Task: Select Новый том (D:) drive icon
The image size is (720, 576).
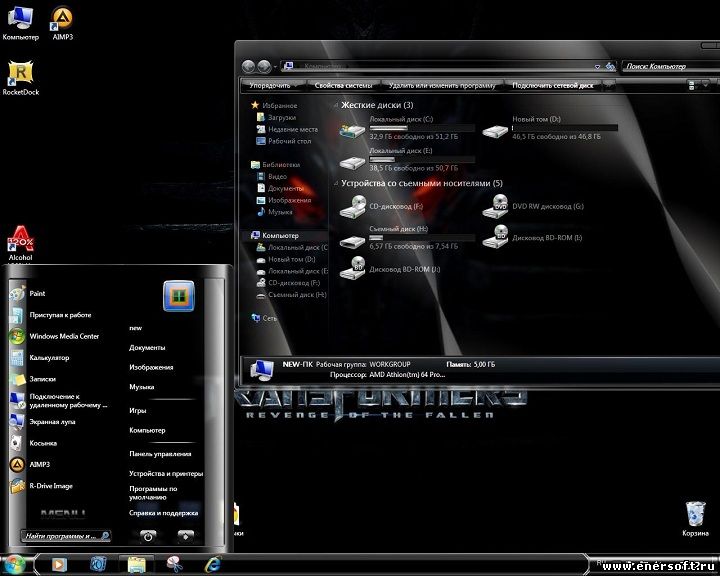Action: 495,131
